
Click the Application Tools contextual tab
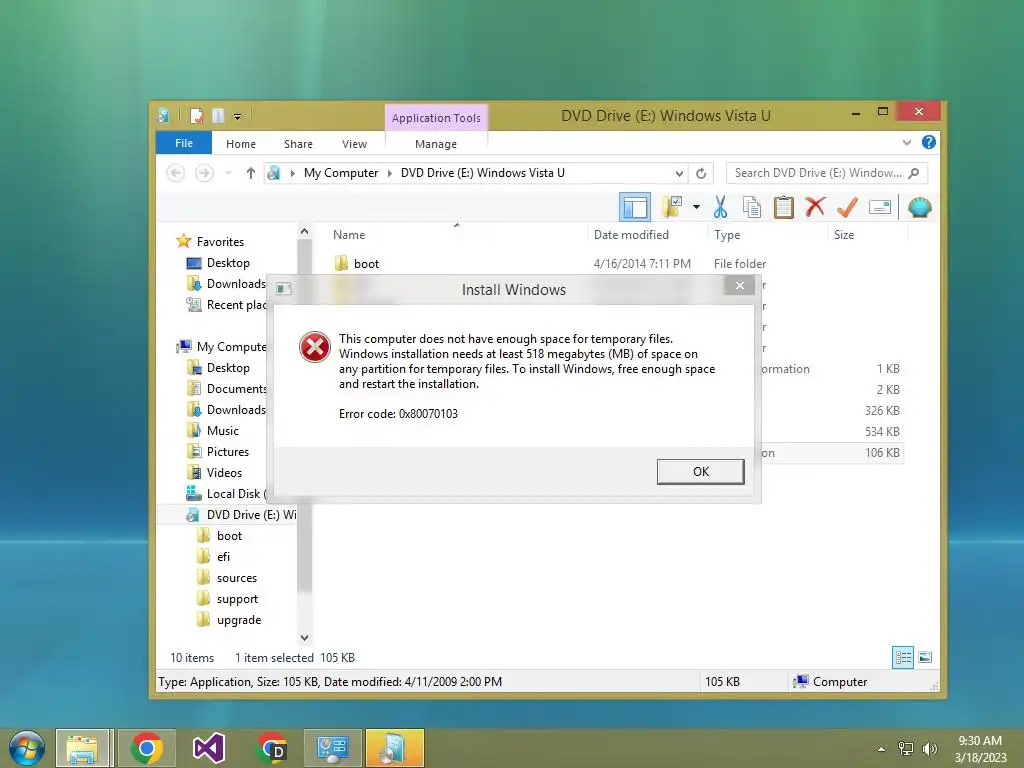(436, 118)
